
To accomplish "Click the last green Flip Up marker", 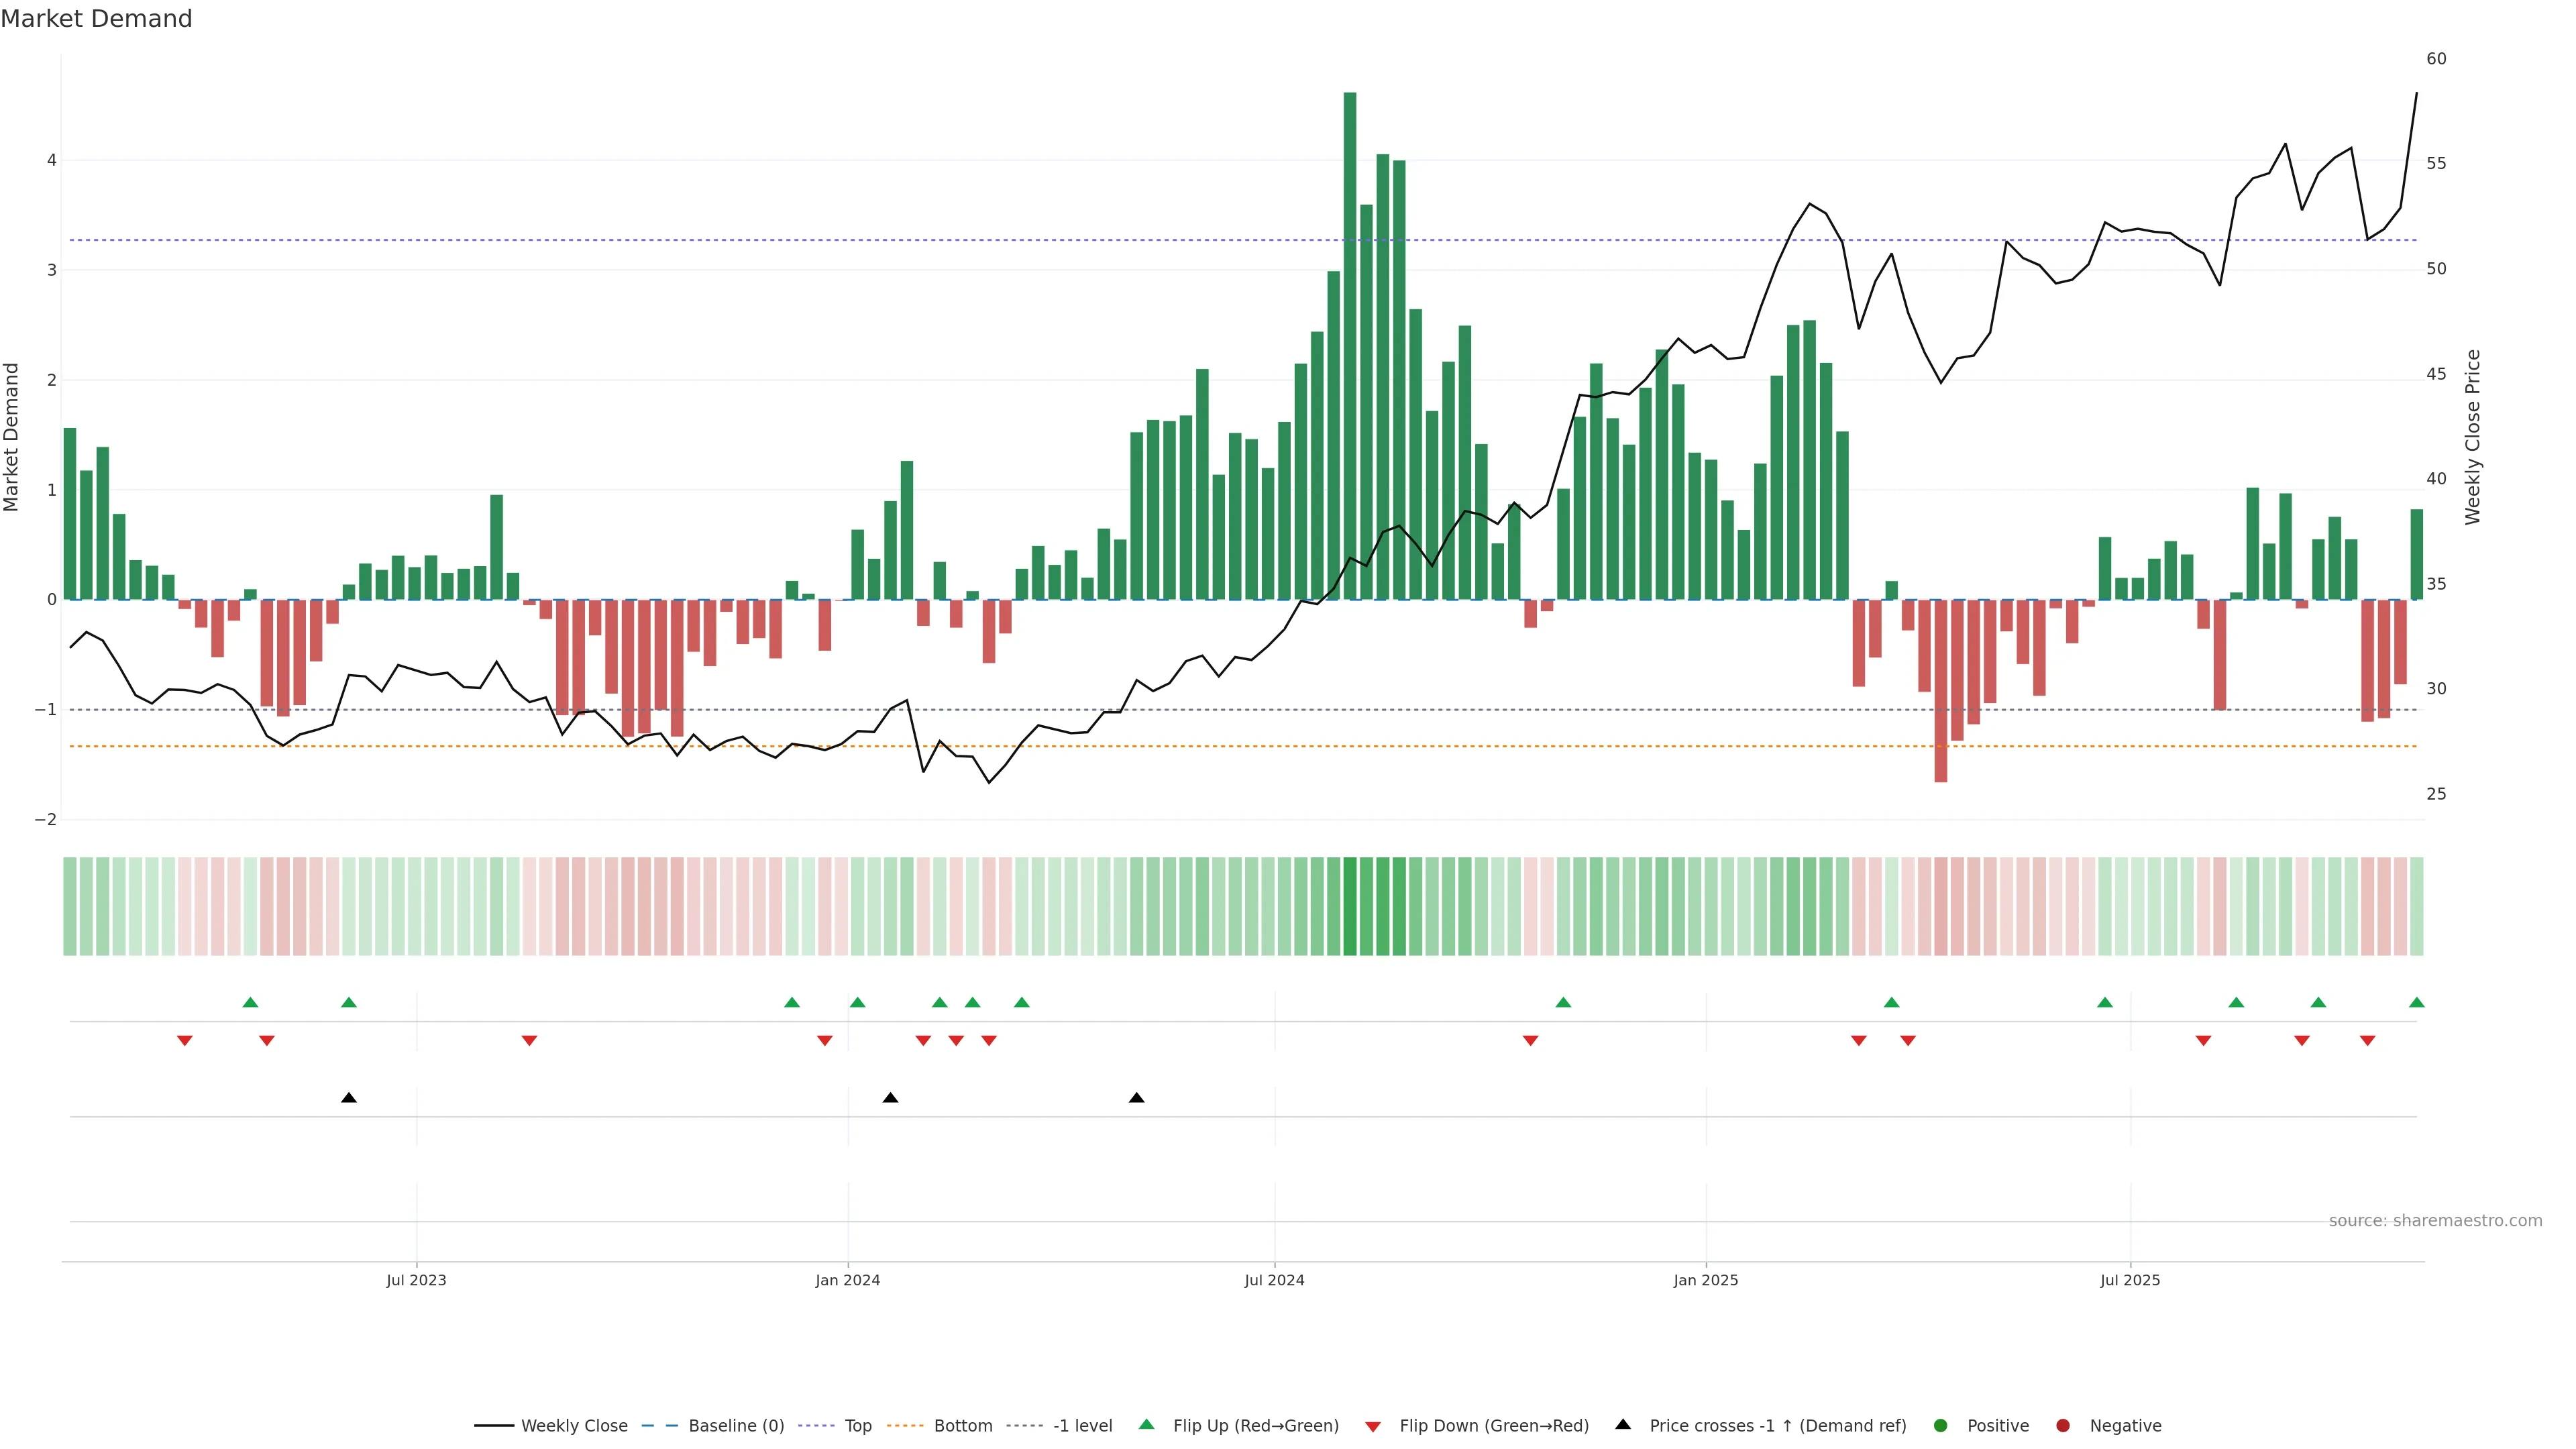I will (2417, 1002).
